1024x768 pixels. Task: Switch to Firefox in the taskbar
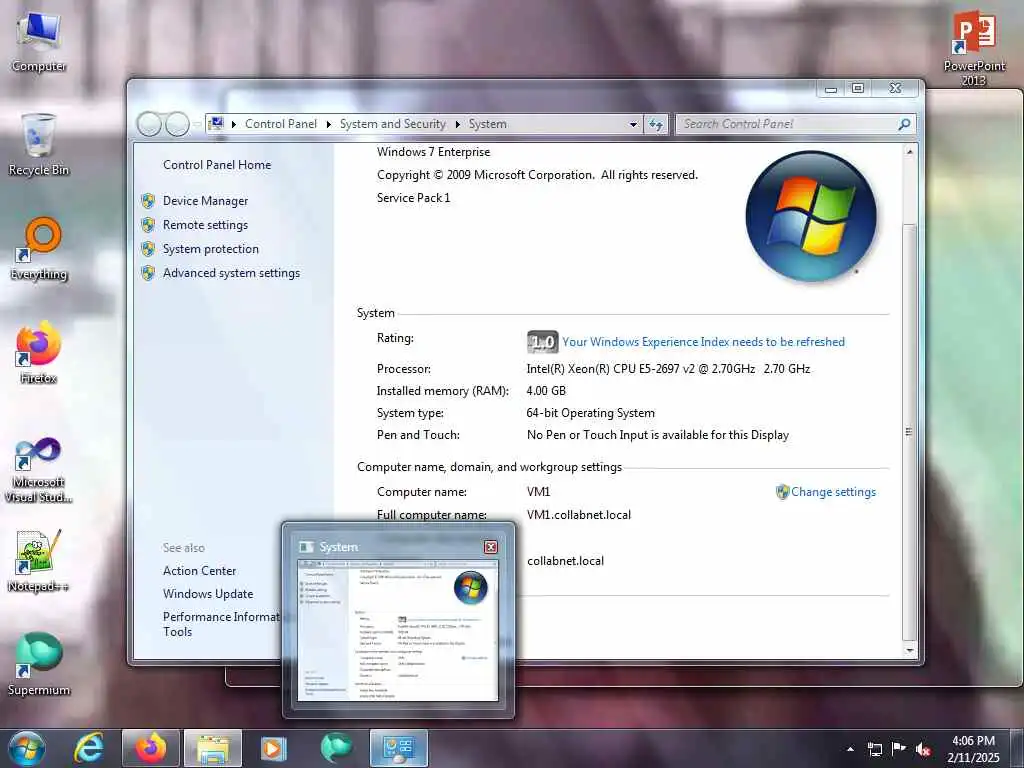(150, 748)
